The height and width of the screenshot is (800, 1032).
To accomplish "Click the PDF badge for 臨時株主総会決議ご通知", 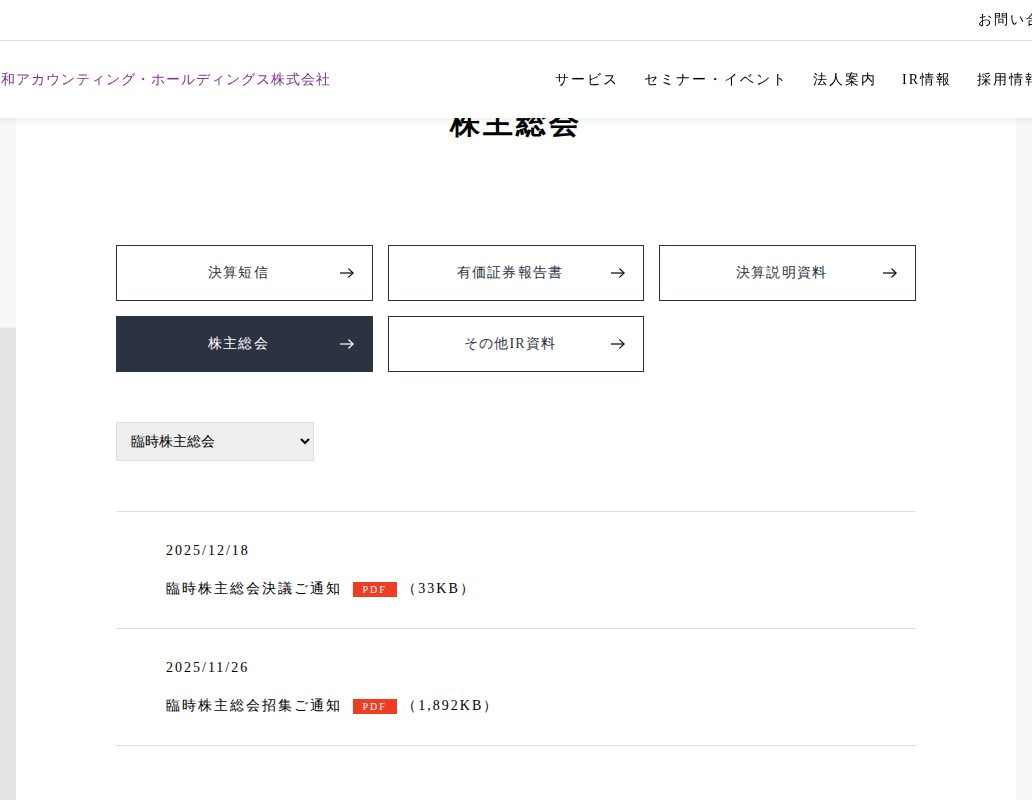I will coord(374,589).
